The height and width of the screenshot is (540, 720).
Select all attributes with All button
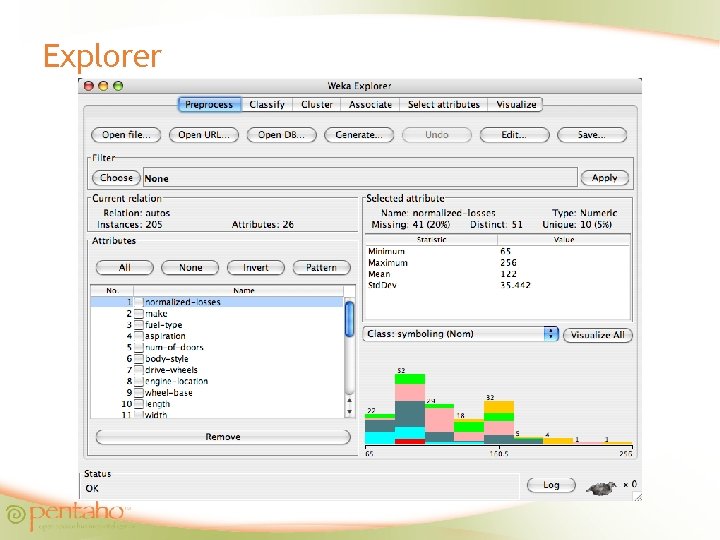(124, 268)
